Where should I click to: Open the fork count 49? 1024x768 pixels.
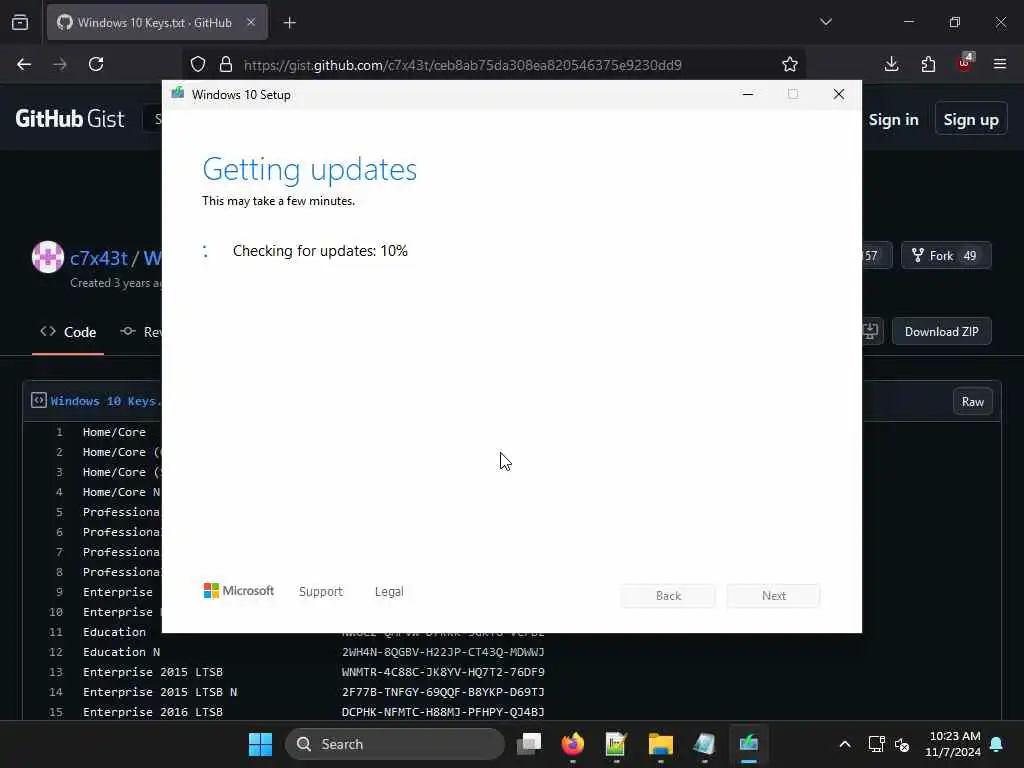coord(970,255)
